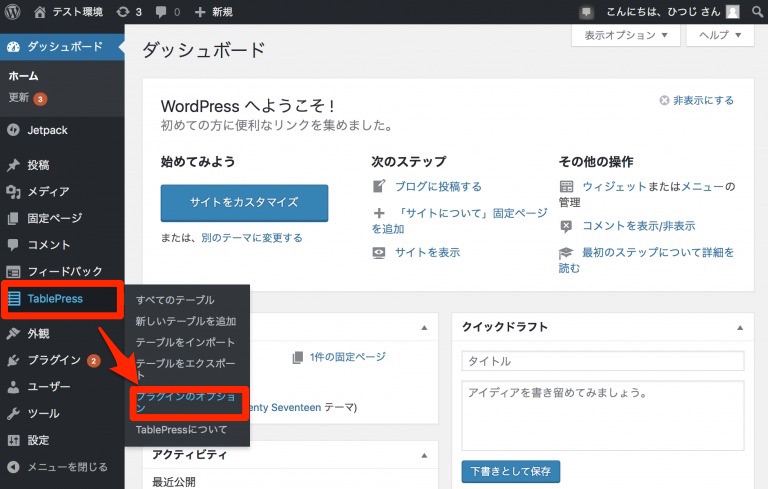Click こんにちは、ひつじ さん account text
Screen dimensions: 768x489
(x=663, y=12)
